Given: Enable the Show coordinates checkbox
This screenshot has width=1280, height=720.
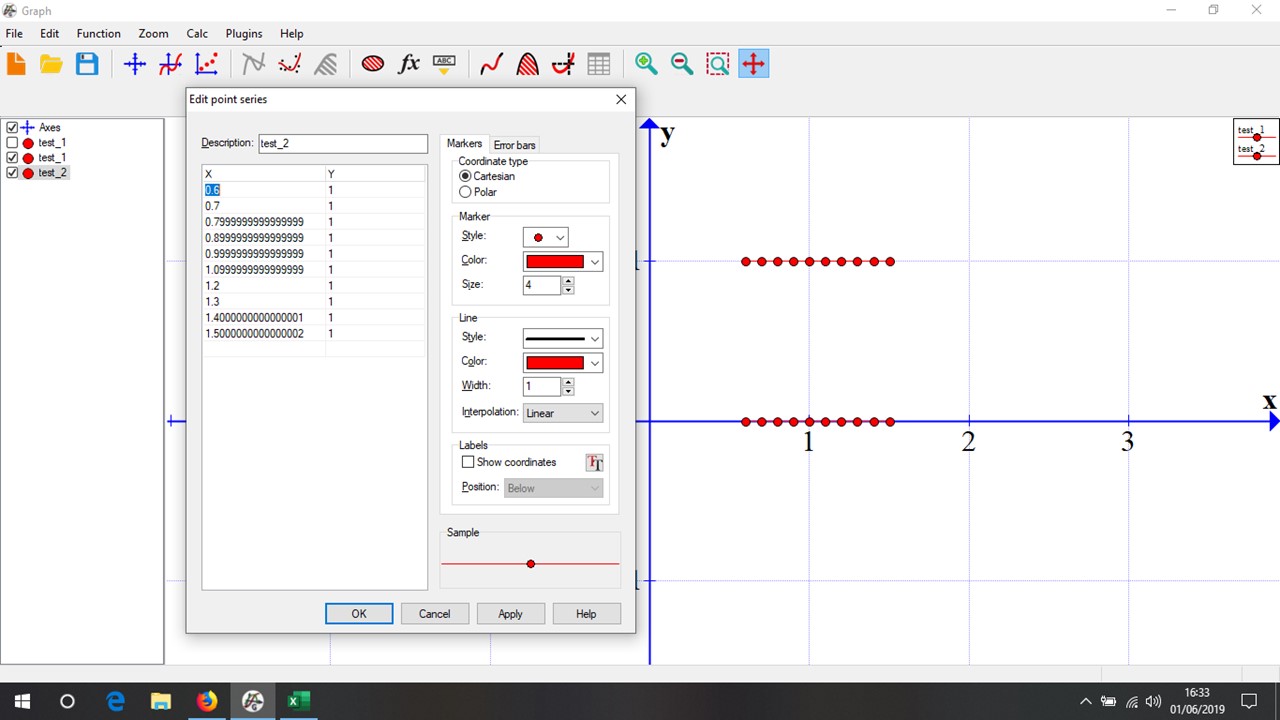Looking at the screenshot, I should click(x=467, y=462).
